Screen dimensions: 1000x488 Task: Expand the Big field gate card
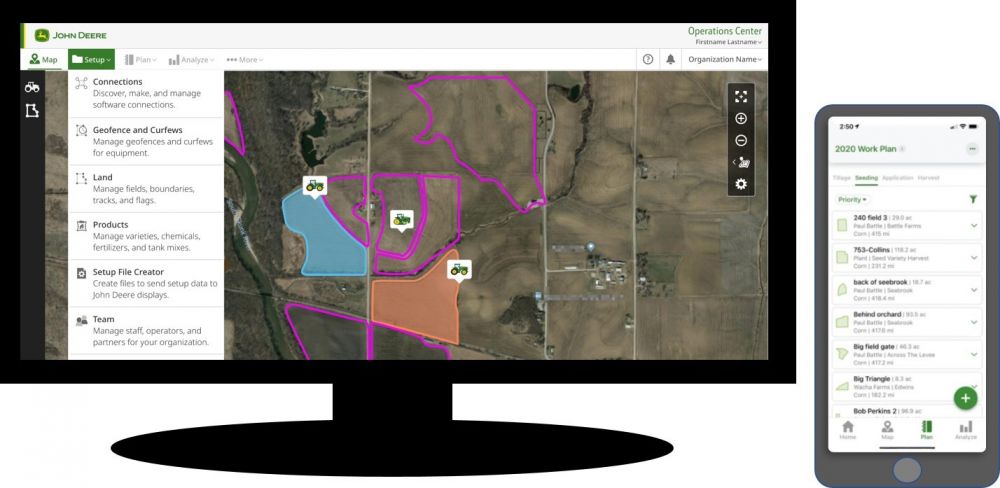point(974,355)
